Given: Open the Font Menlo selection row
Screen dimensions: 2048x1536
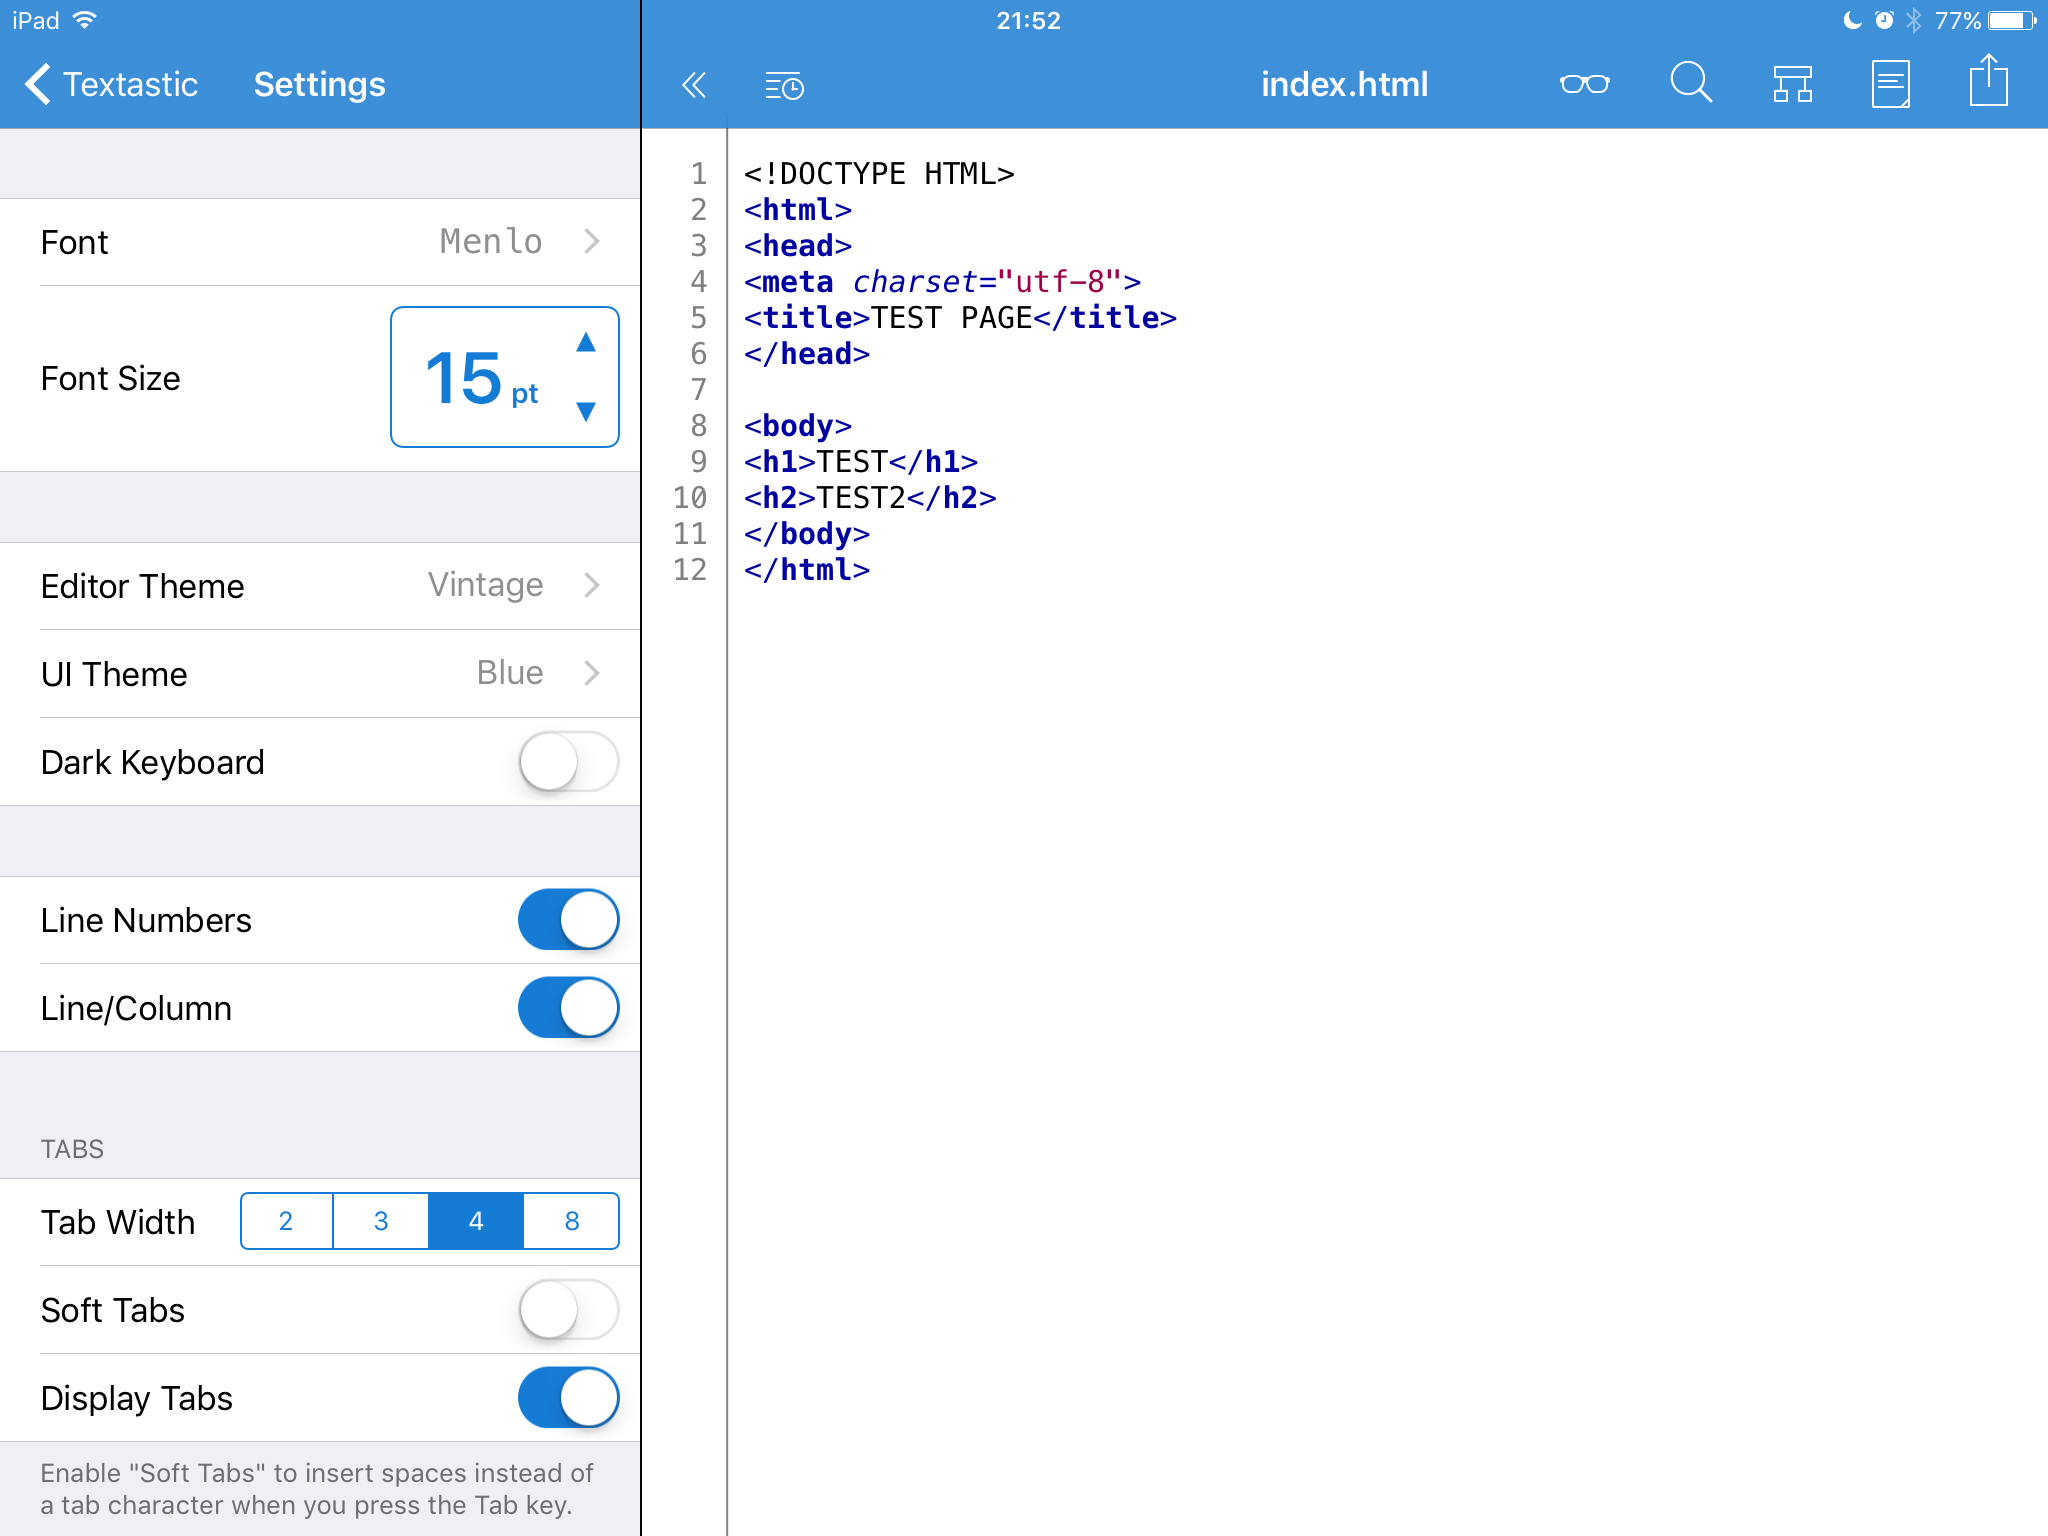Looking at the screenshot, I should coord(320,242).
